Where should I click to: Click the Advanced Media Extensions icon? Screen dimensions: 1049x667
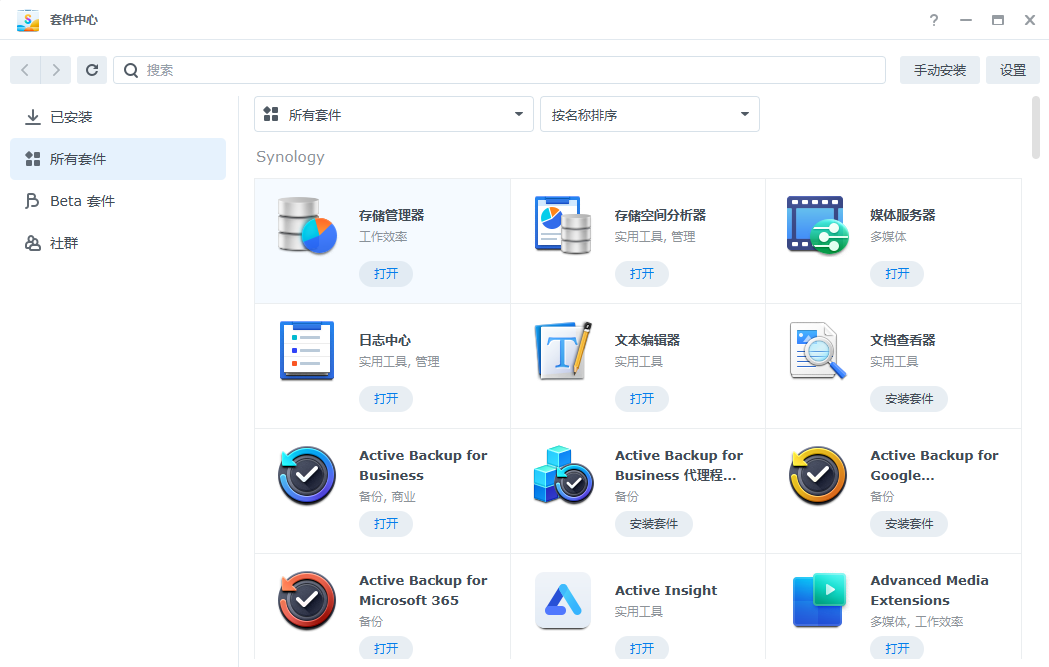(819, 601)
